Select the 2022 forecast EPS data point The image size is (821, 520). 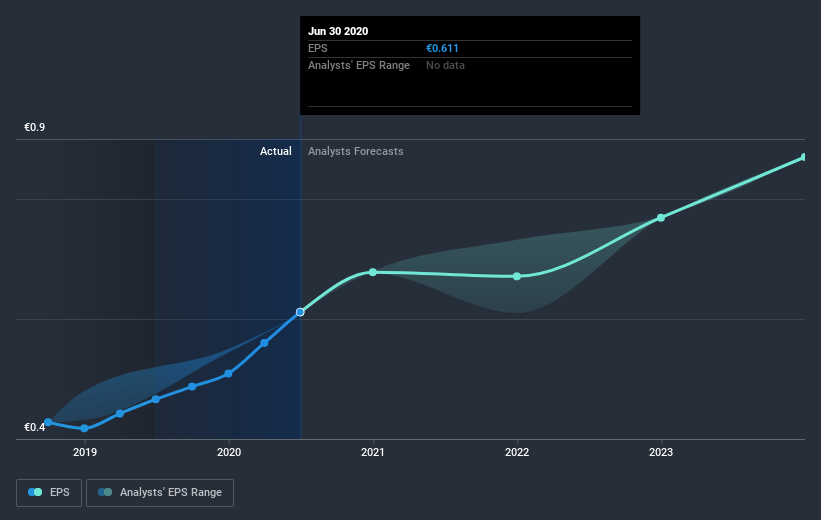(x=517, y=276)
